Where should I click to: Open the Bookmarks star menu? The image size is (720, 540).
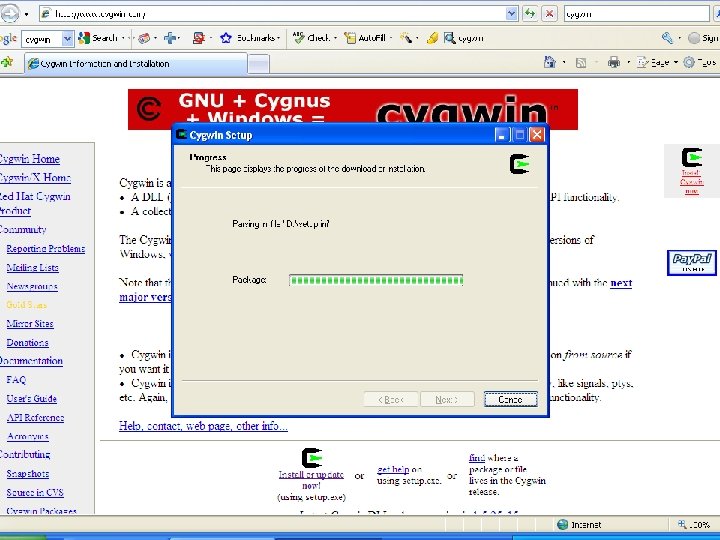tap(249, 38)
